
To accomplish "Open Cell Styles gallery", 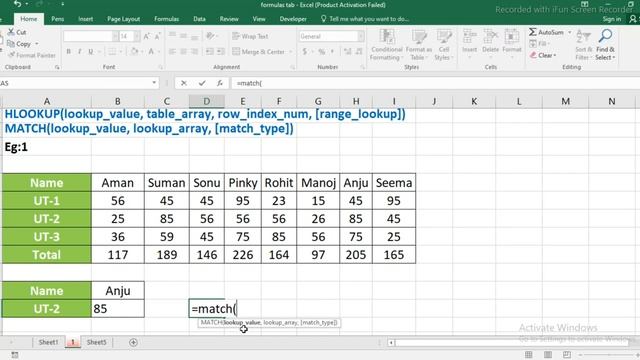I will pos(444,45).
